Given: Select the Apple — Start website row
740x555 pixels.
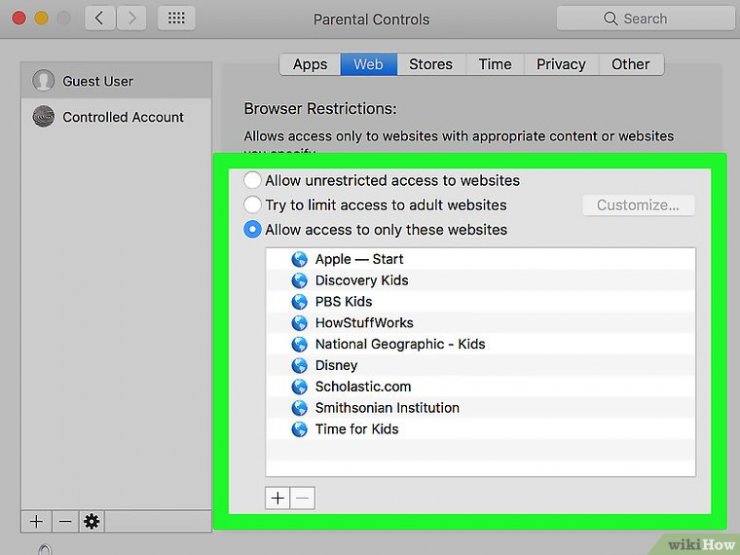Looking at the screenshot, I should [480, 259].
